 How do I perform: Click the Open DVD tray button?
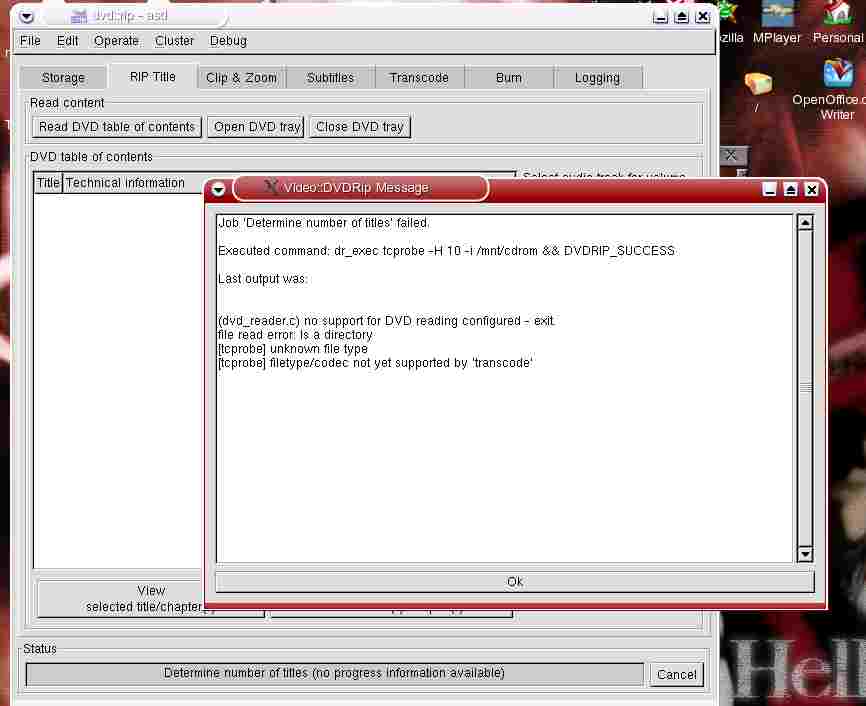[257, 127]
